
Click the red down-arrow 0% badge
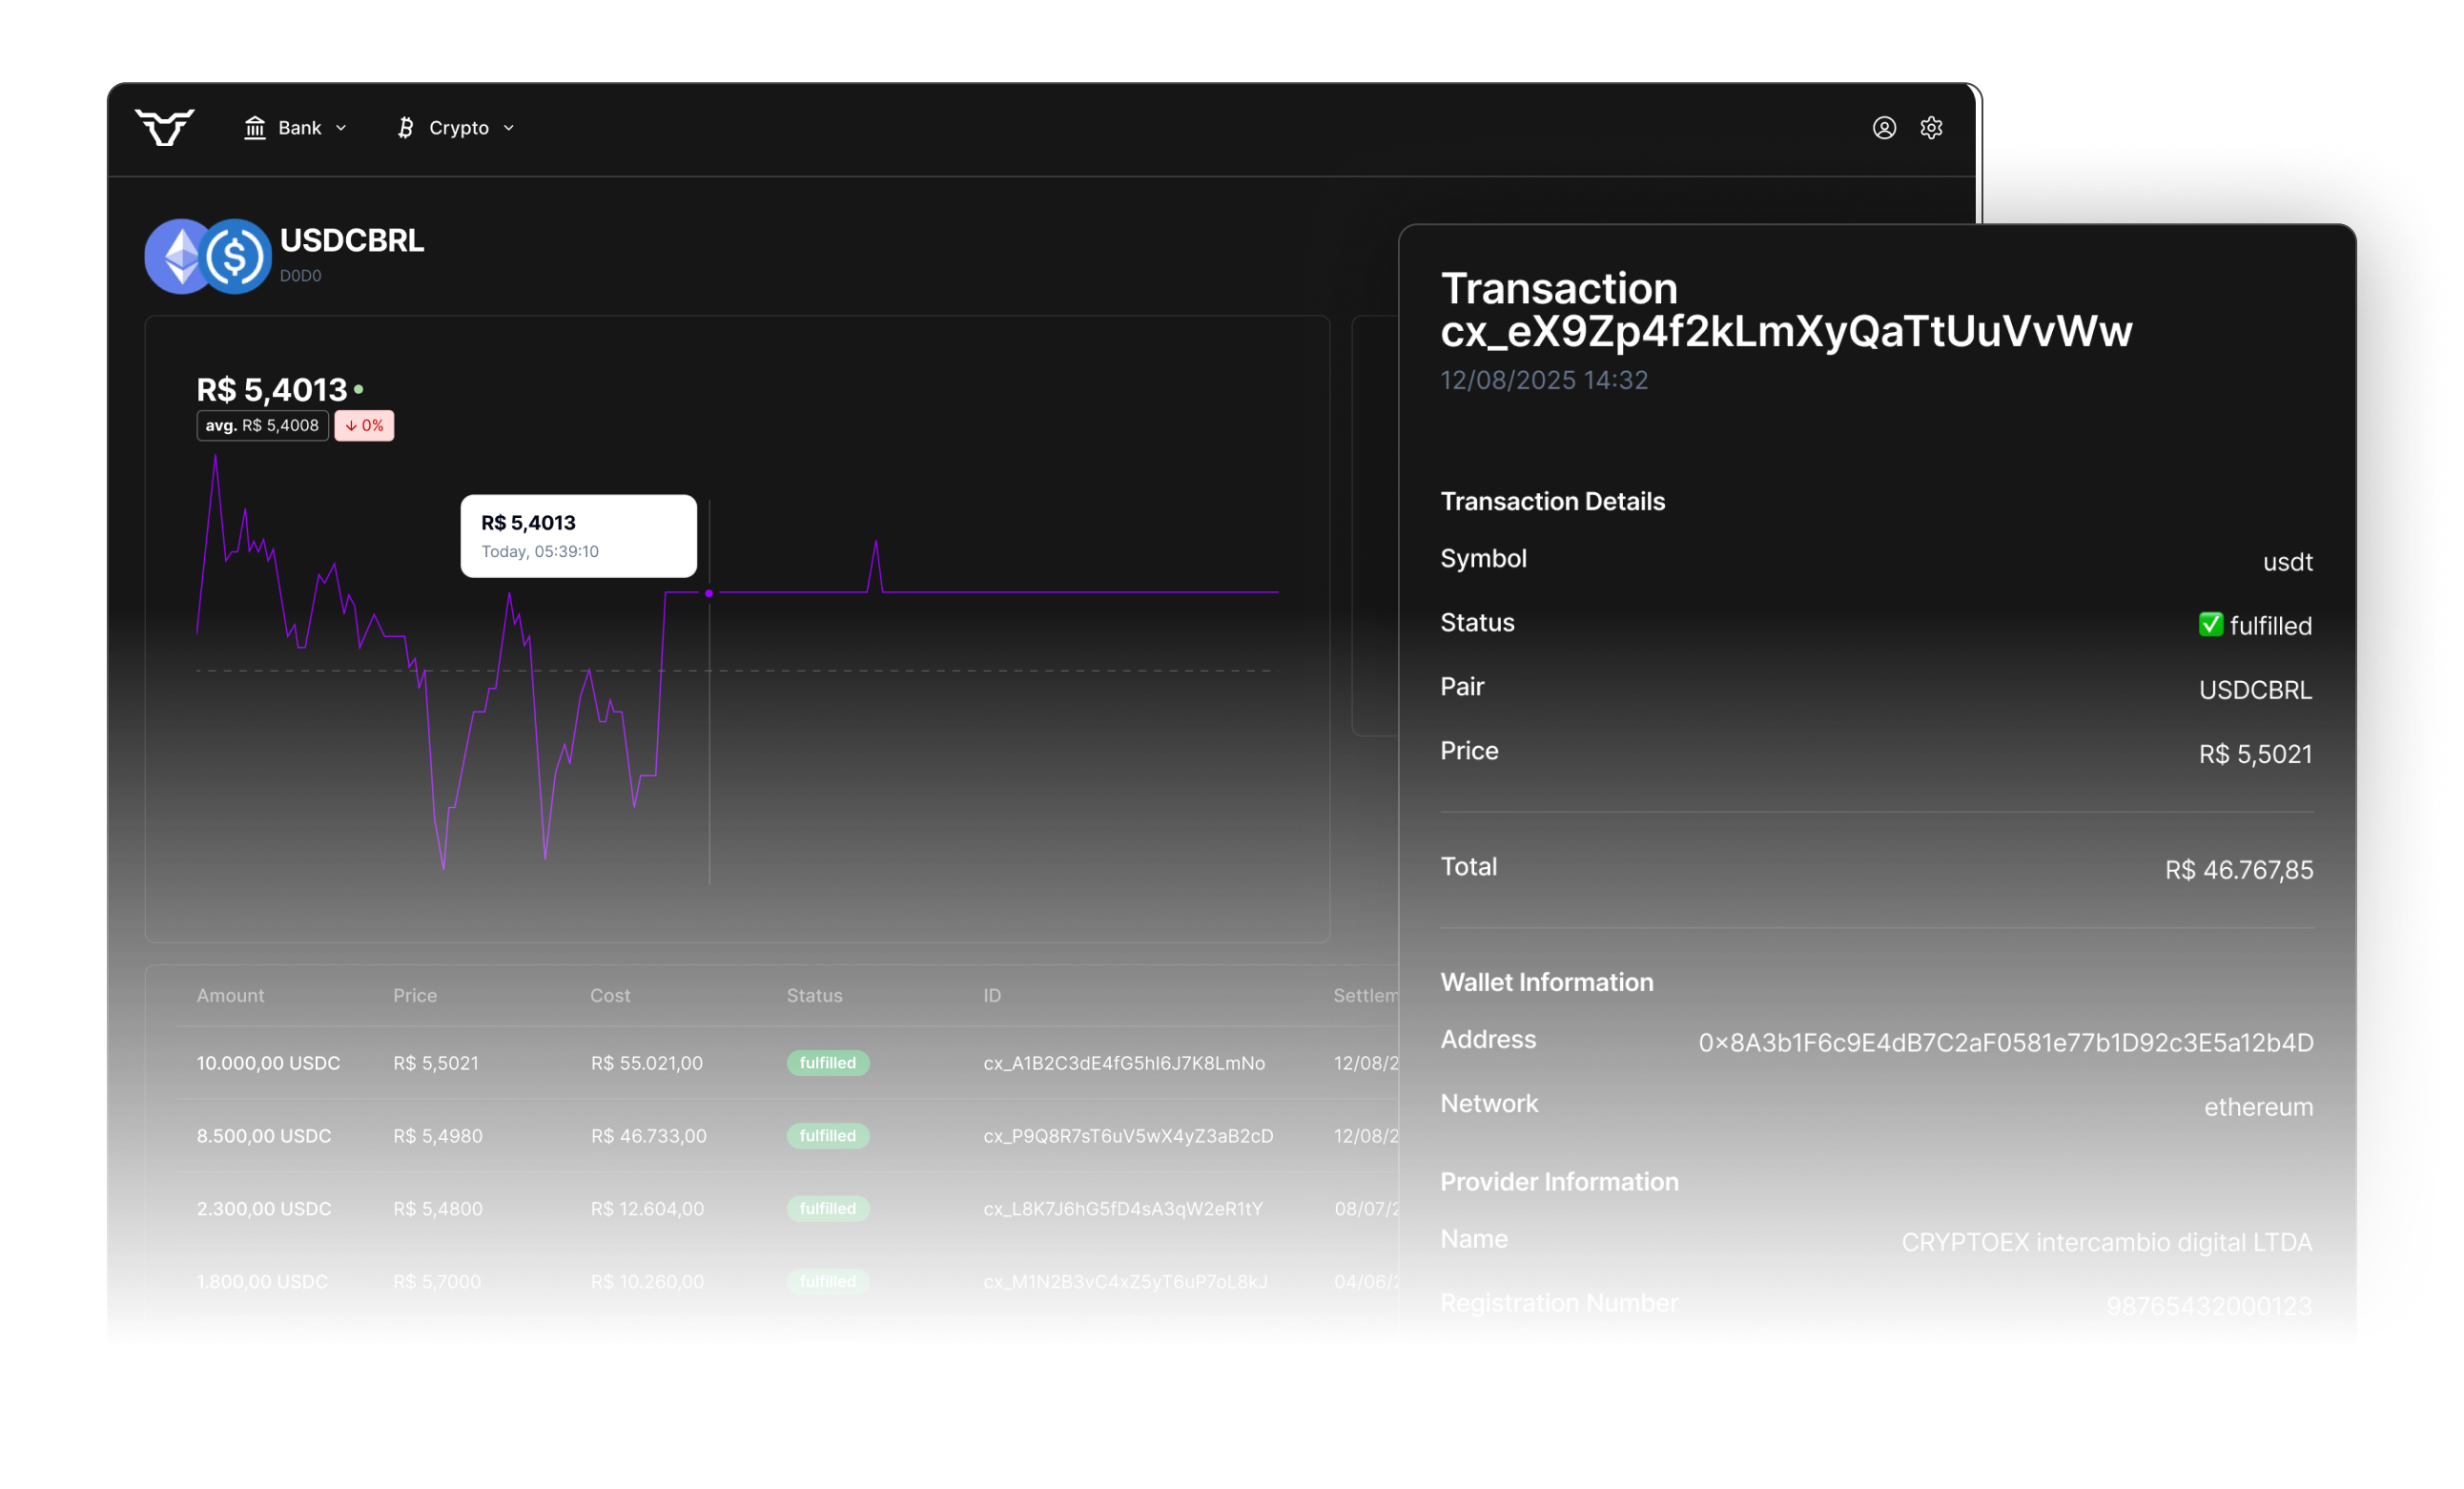point(364,426)
